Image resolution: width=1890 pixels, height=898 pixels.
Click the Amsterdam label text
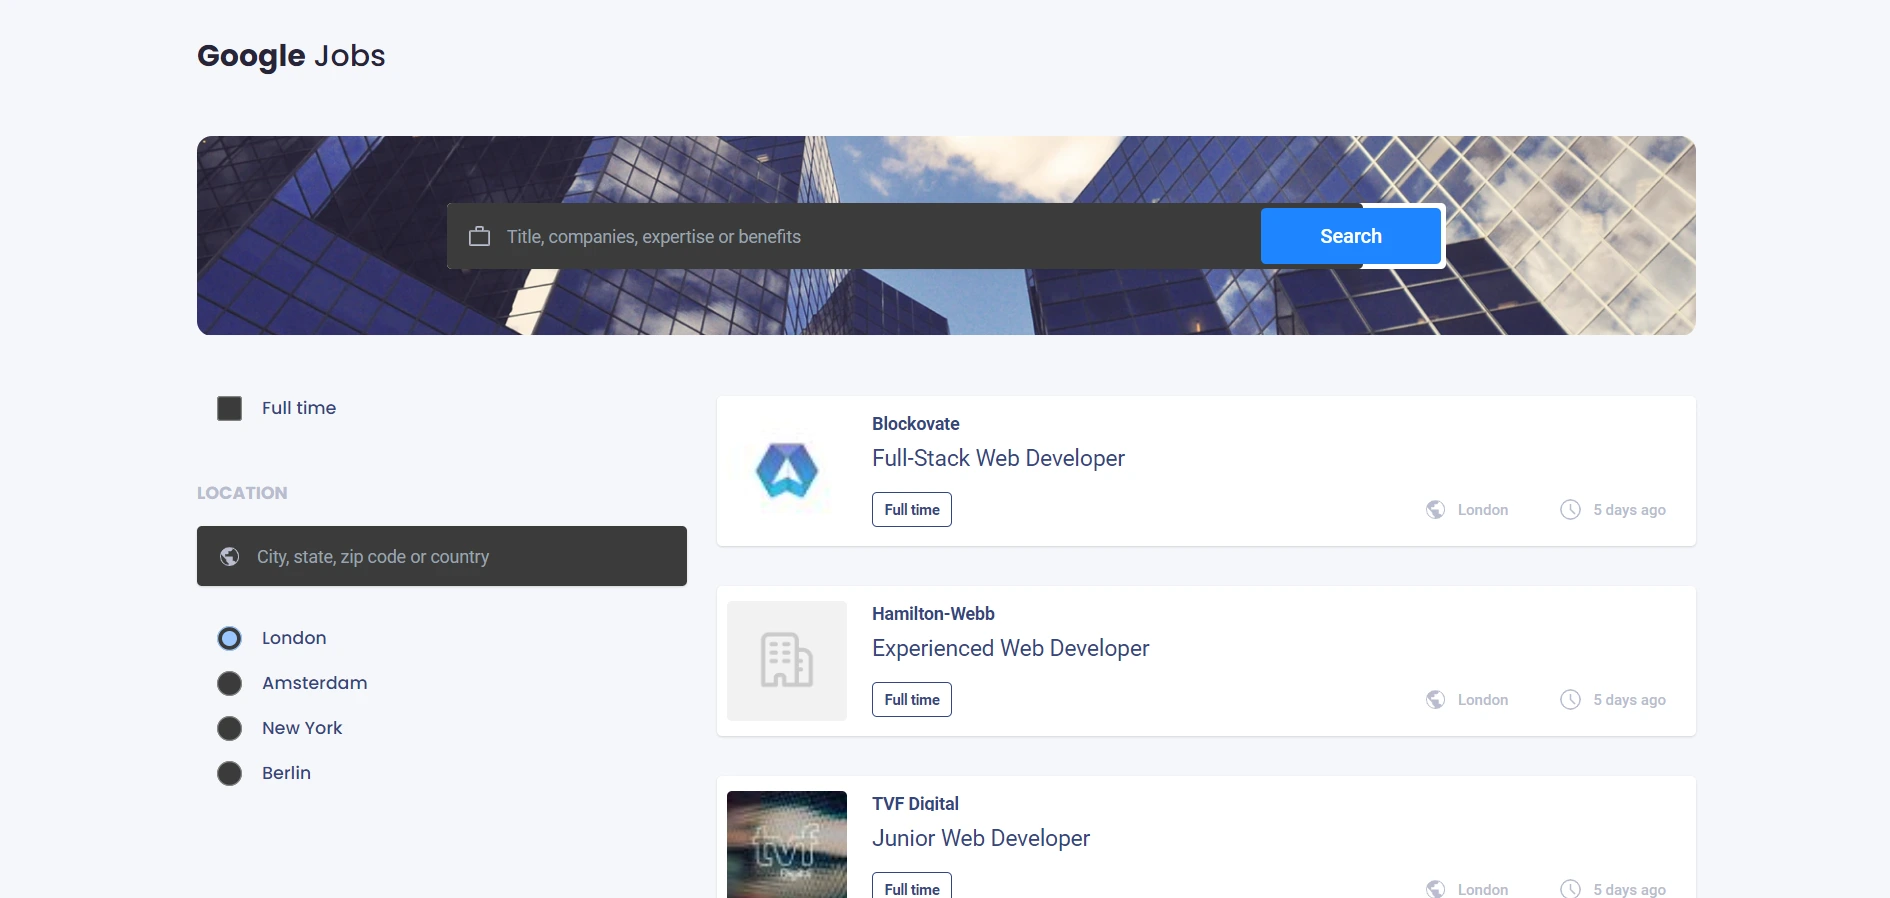(x=315, y=683)
